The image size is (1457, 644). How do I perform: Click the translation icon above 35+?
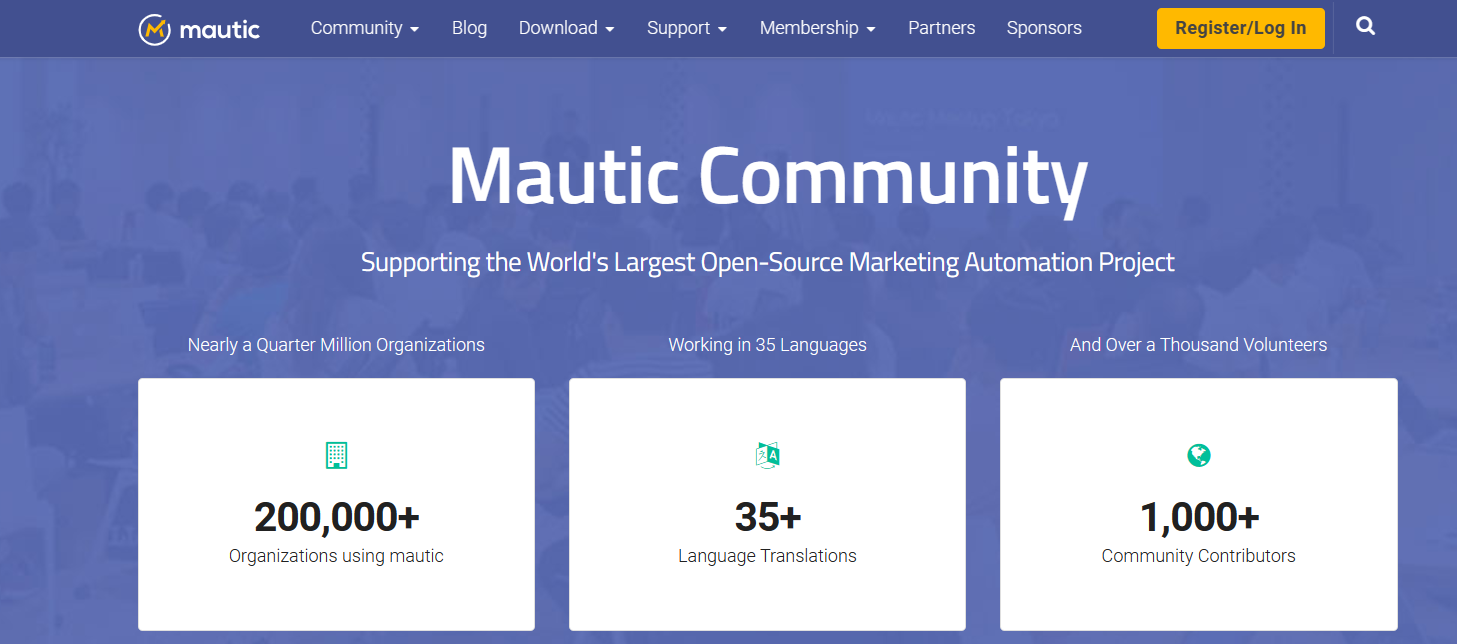click(x=767, y=455)
